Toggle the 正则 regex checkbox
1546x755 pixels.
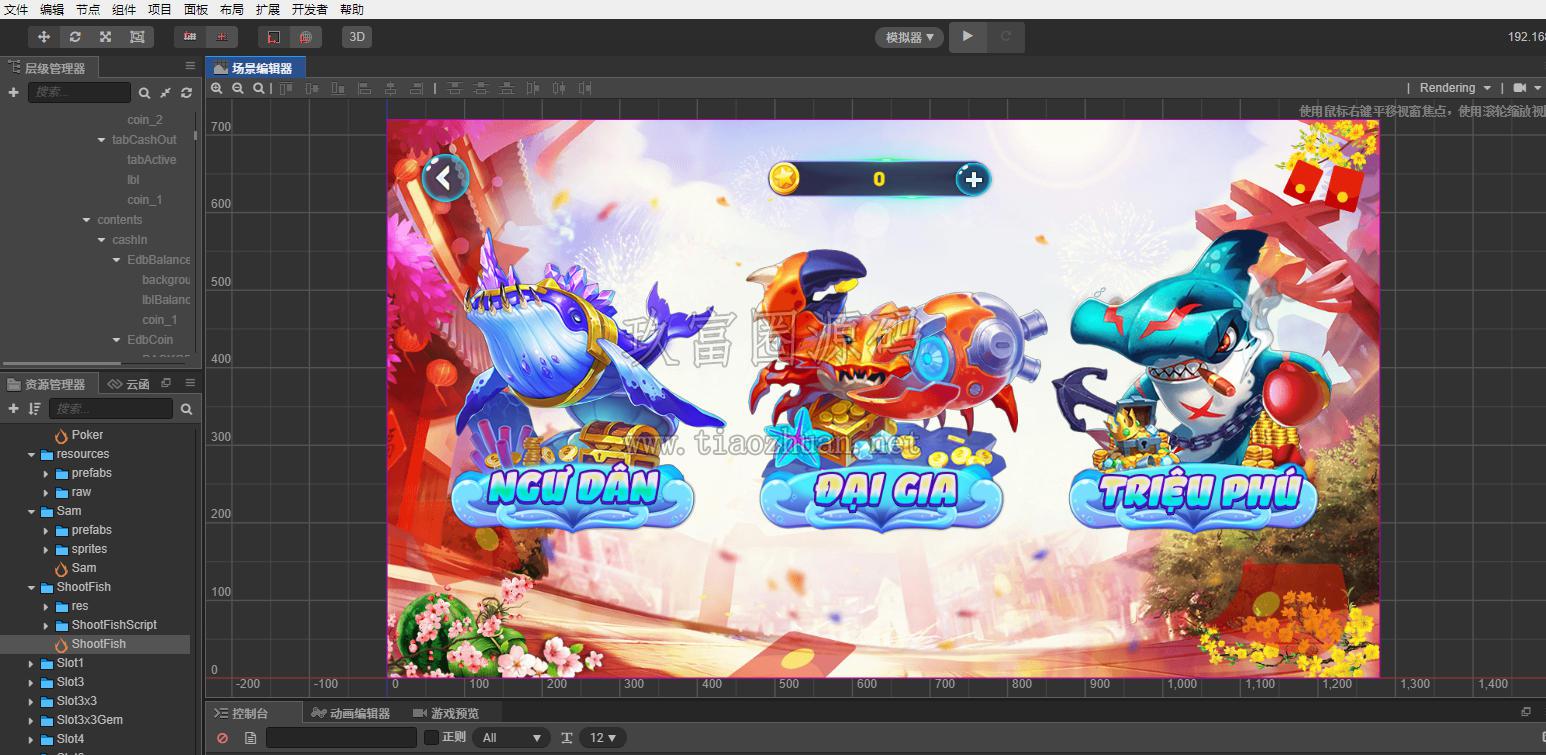click(x=432, y=737)
